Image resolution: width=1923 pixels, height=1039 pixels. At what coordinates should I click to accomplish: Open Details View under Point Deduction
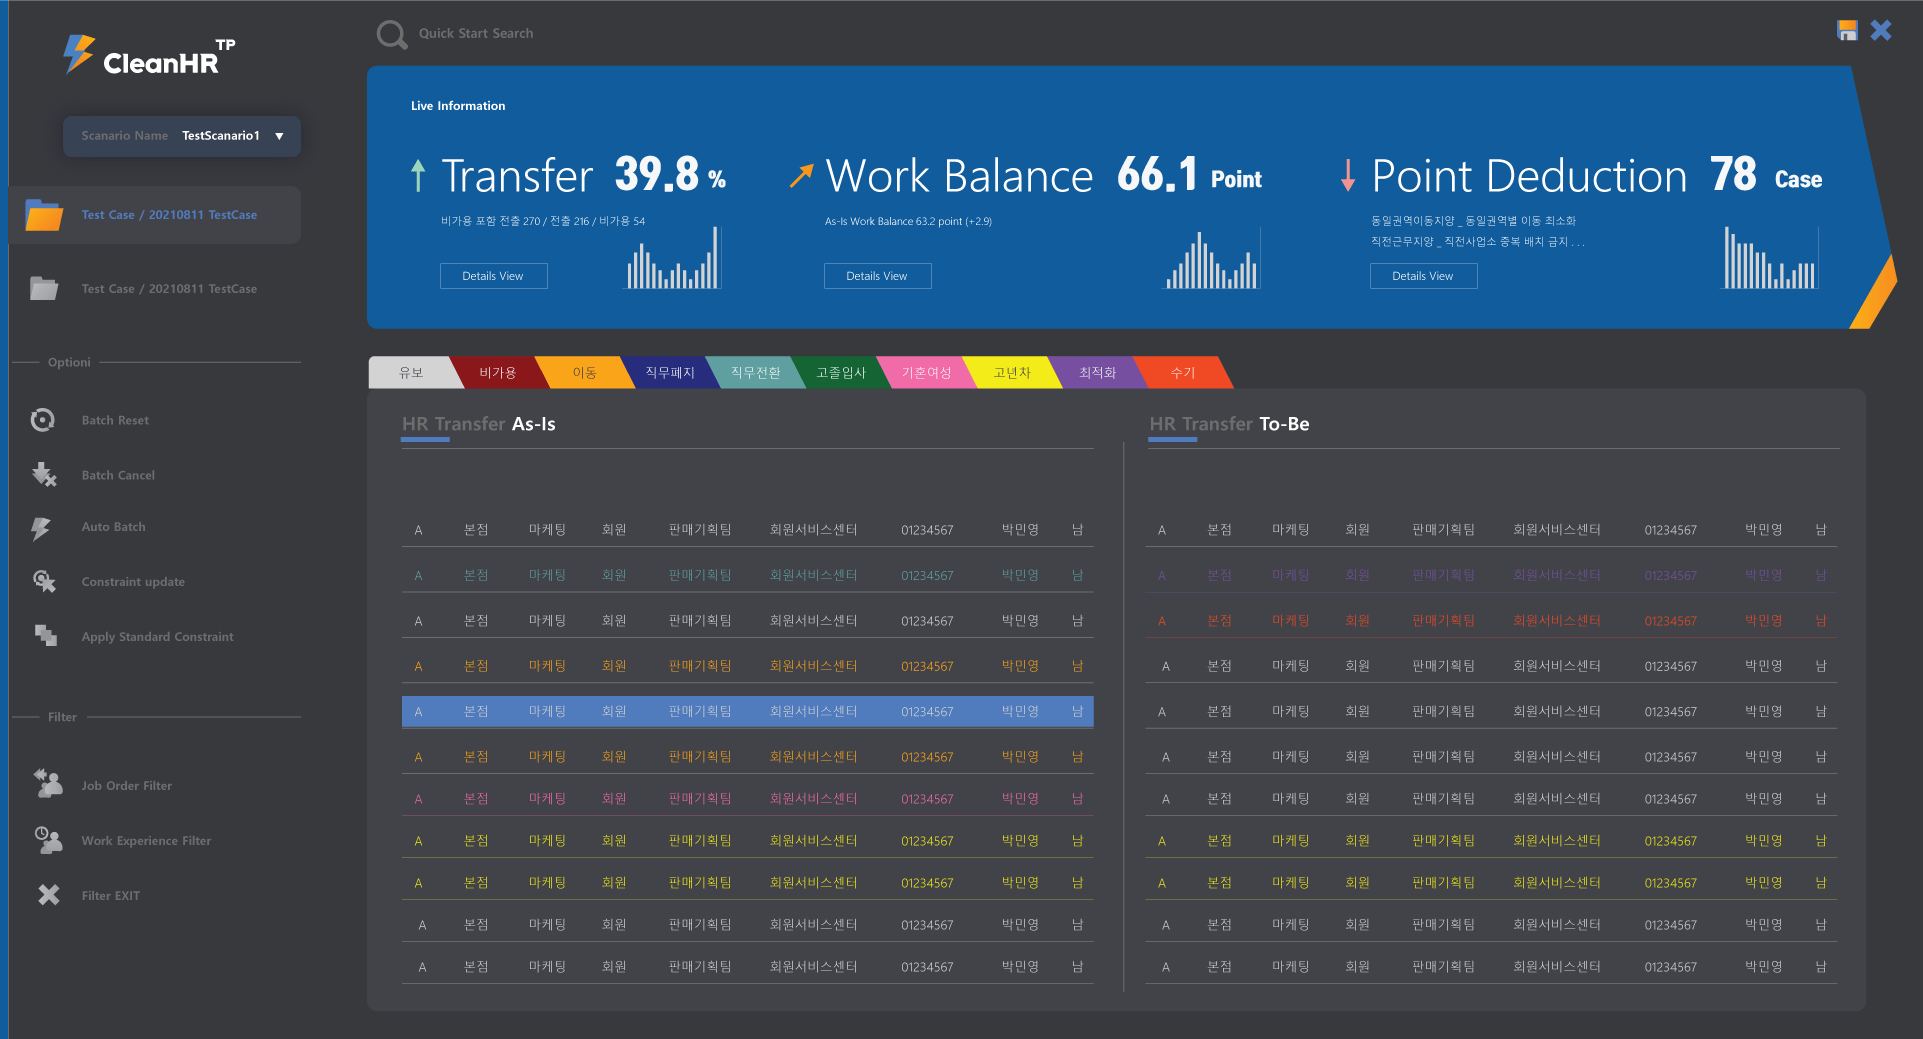1423,276
